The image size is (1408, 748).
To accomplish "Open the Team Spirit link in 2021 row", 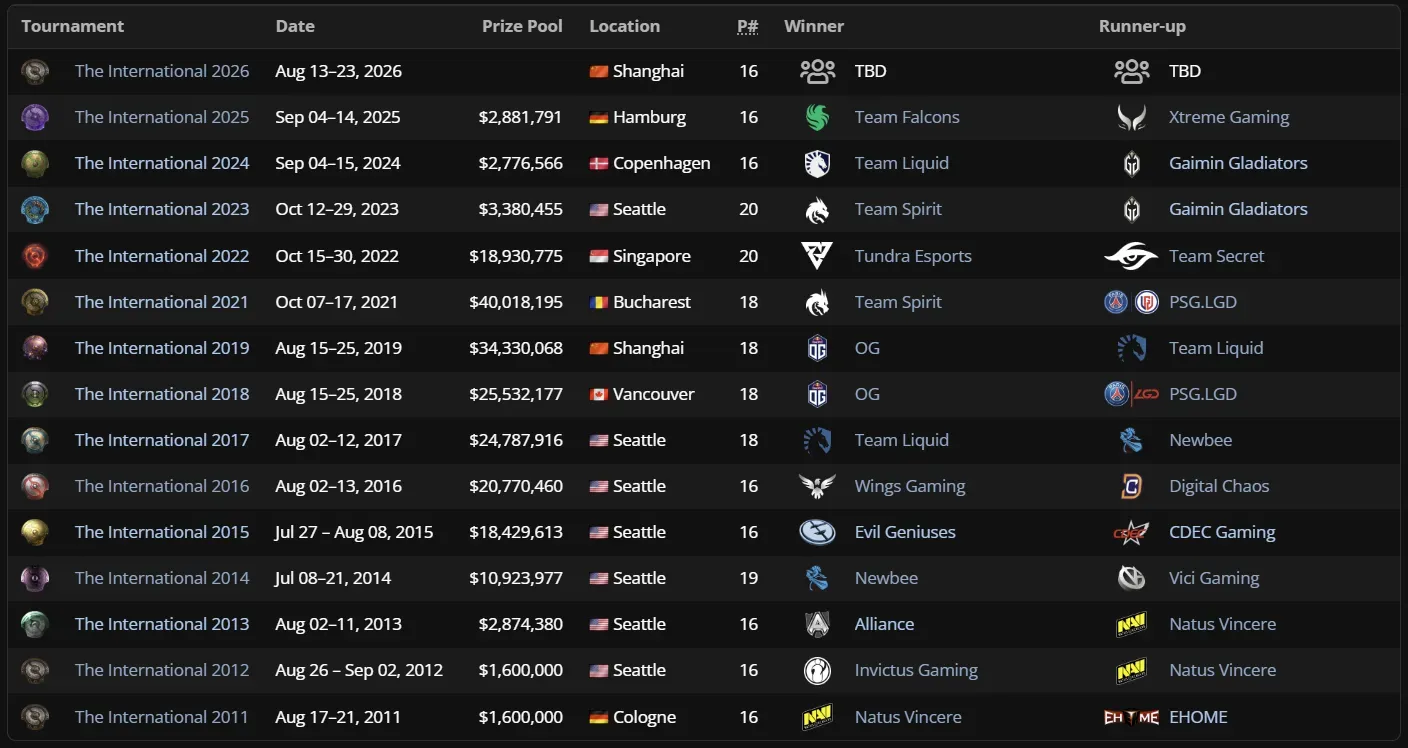I will click(x=898, y=302).
